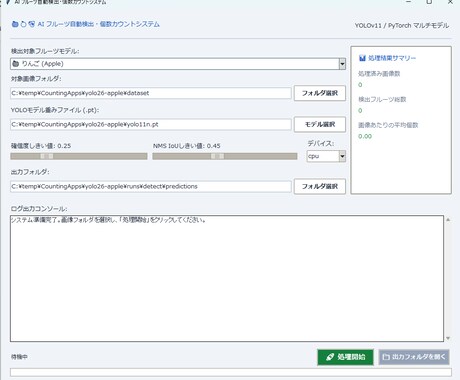The image size is (460, 380).
Task: Click the 検出フルーツ総数 label
Action: pyautogui.click(x=382, y=99)
